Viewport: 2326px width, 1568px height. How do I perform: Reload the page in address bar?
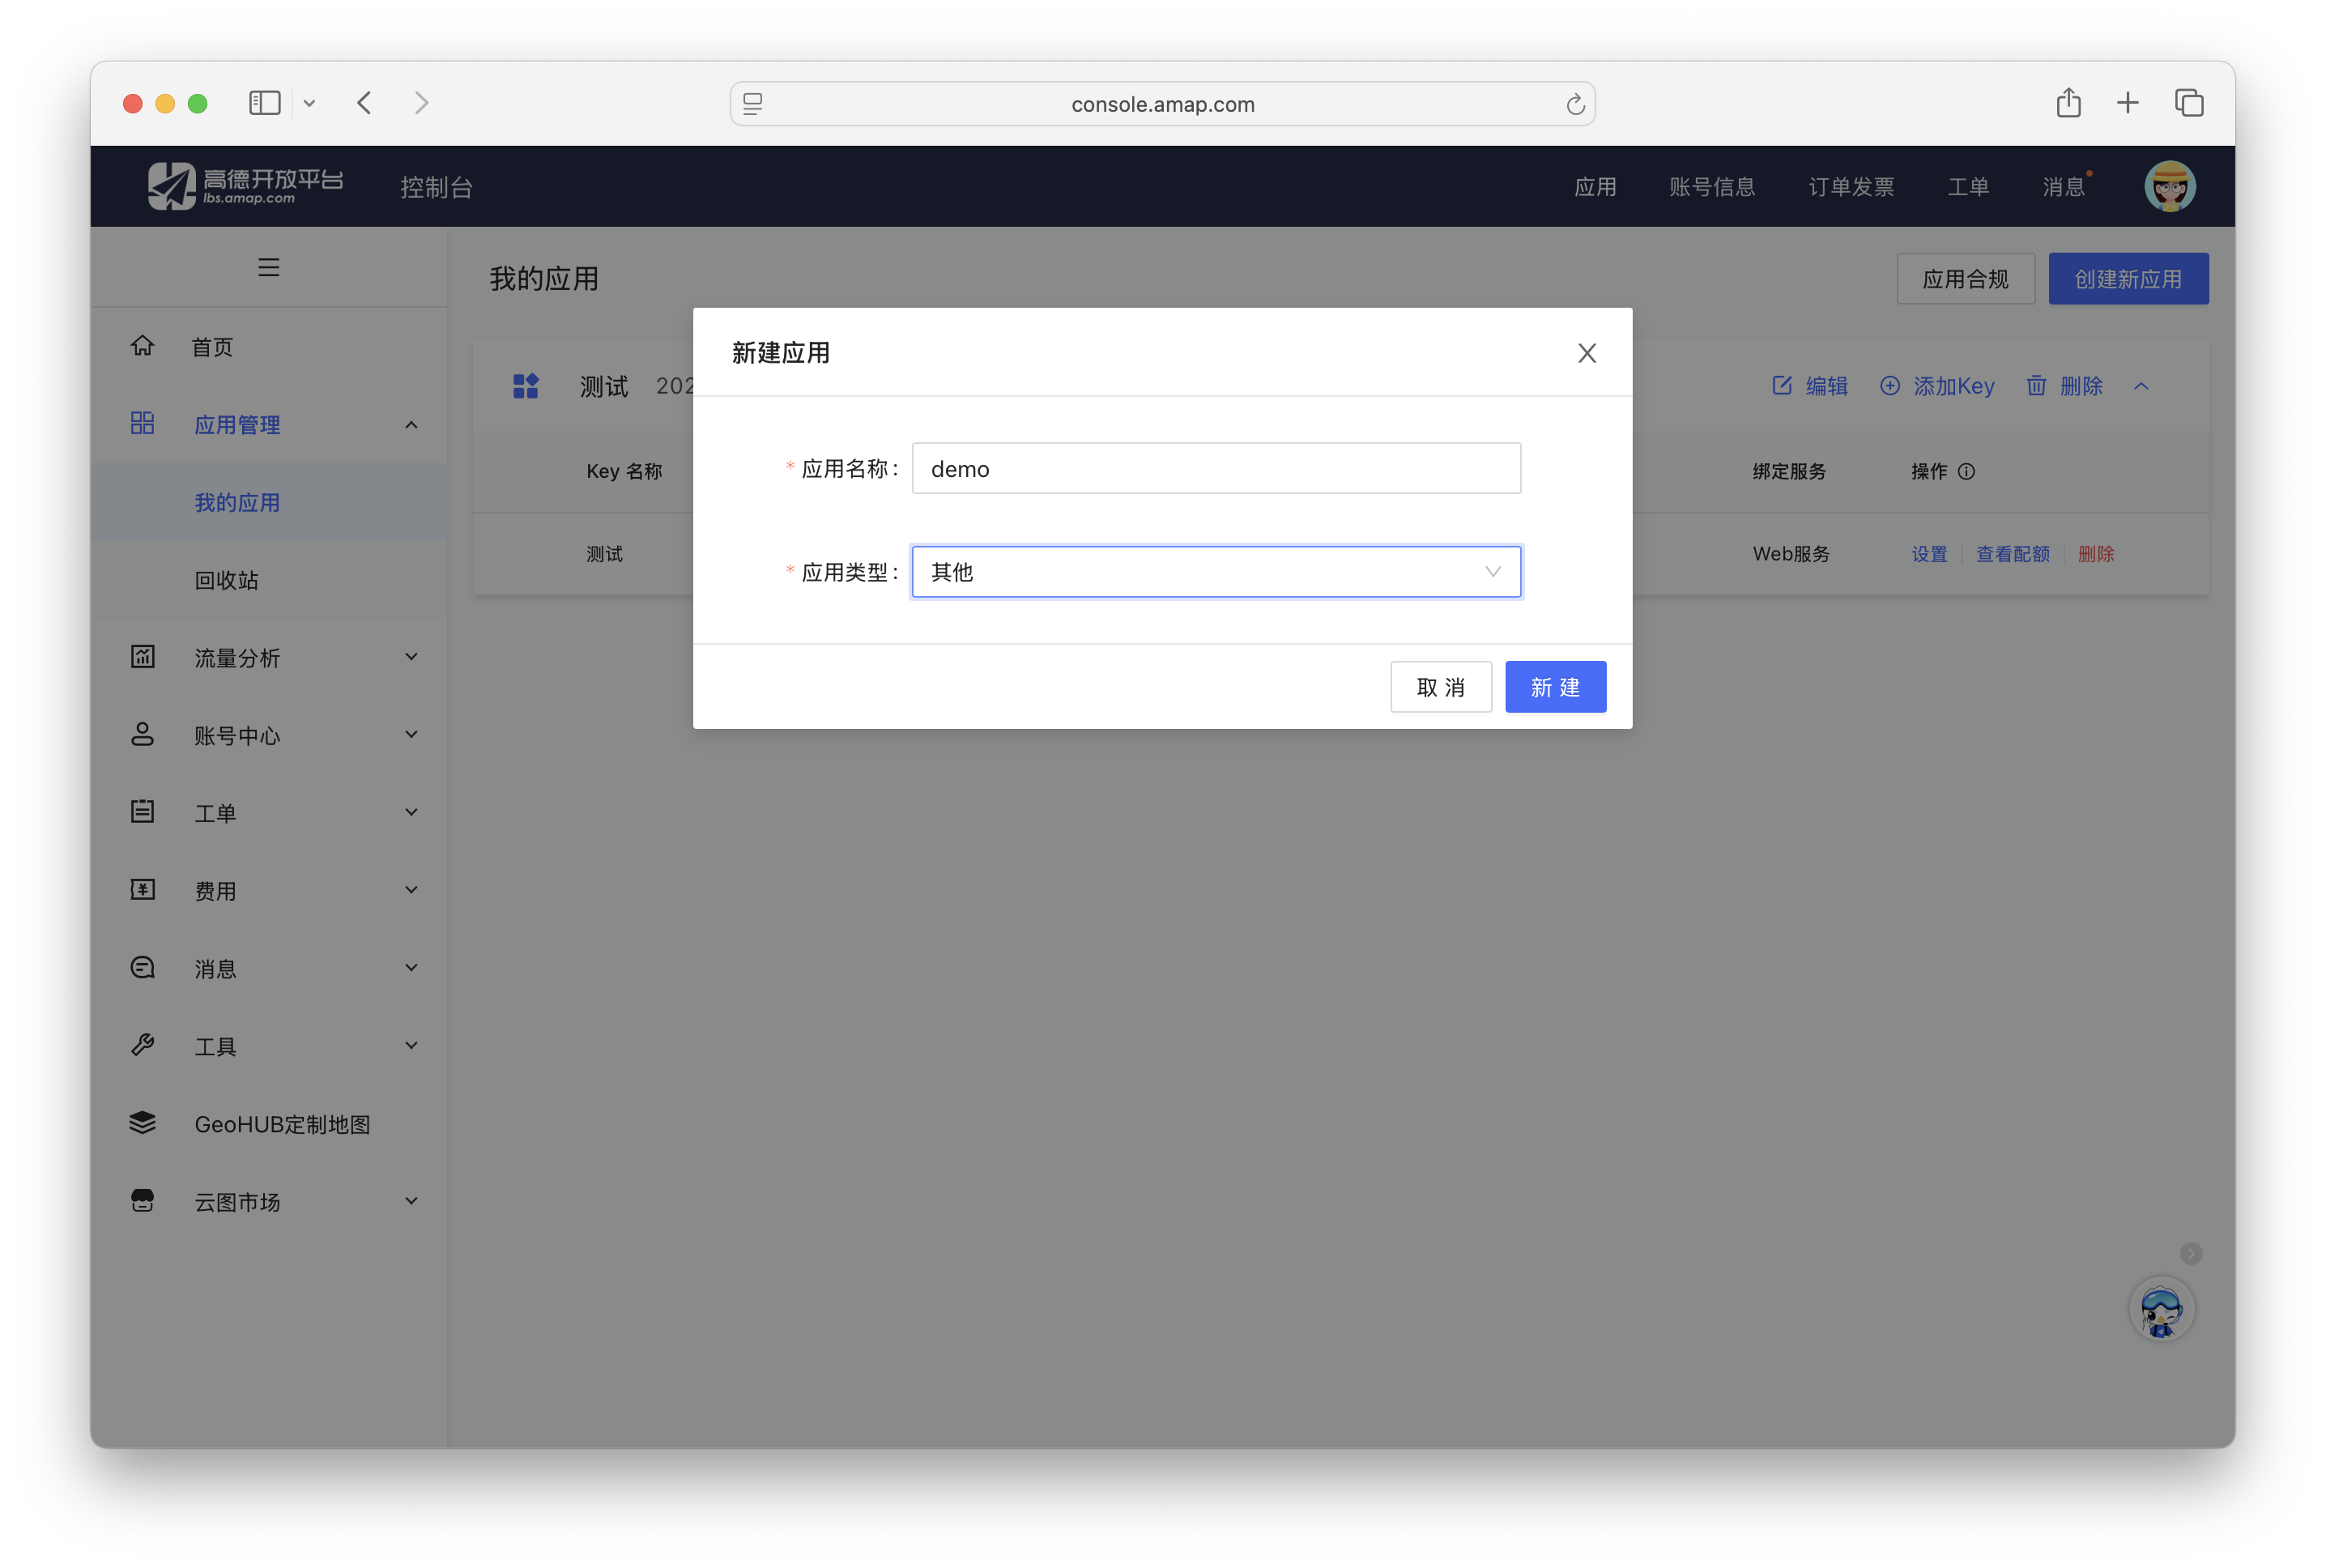point(1575,104)
